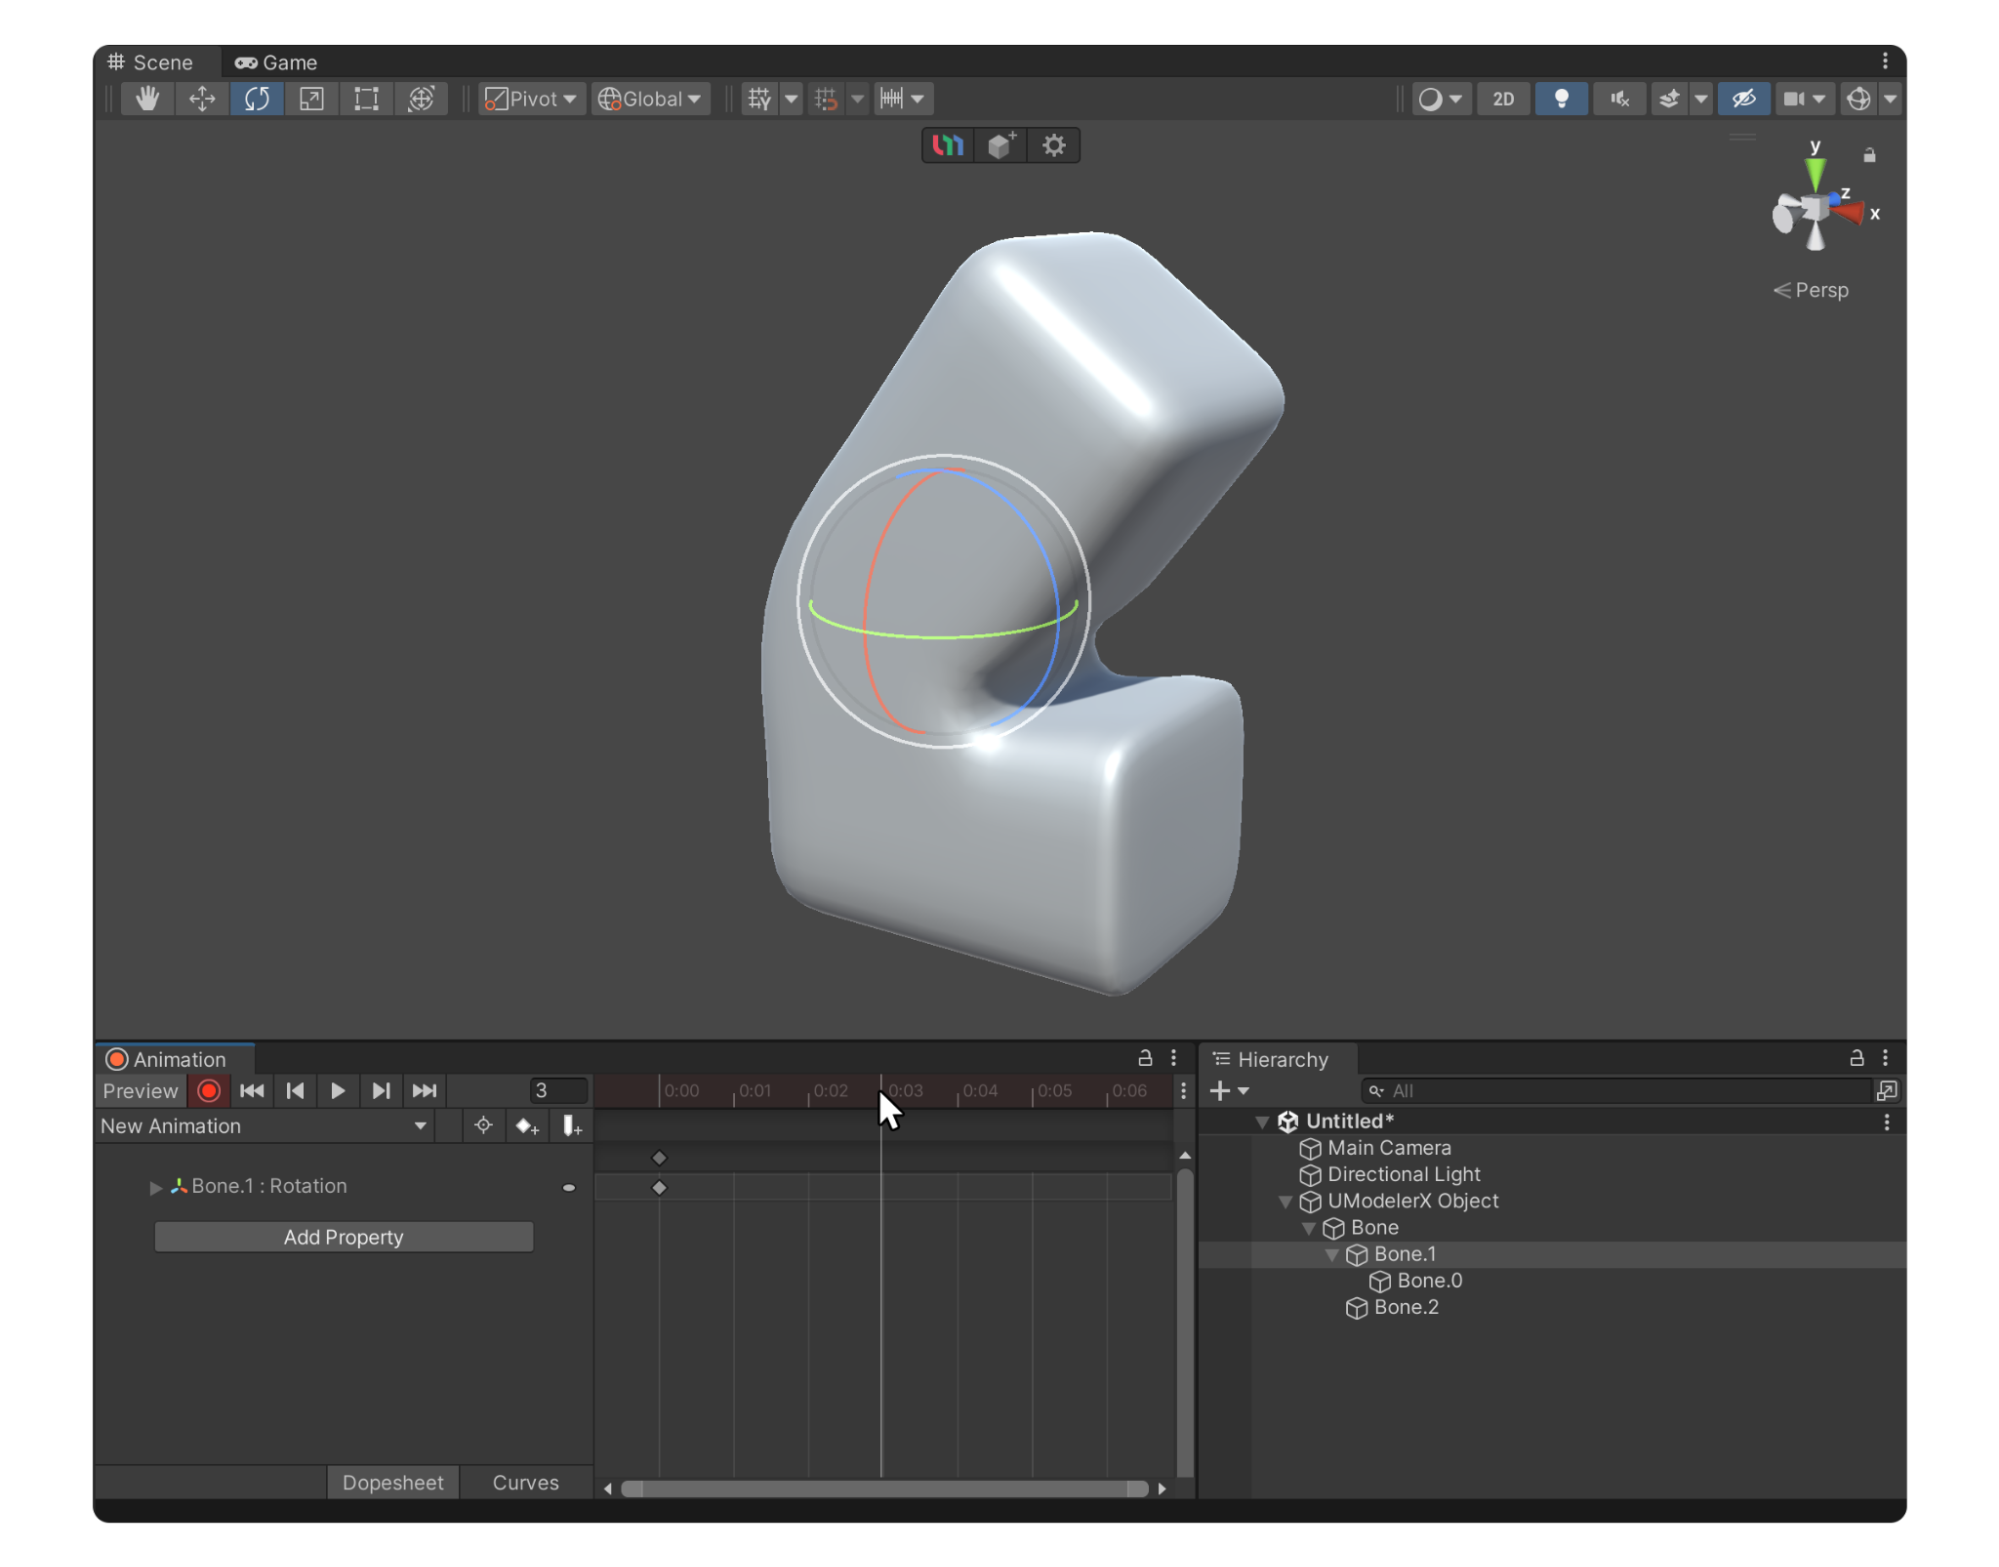Toggle animation record mode

(x=209, y=1091)
